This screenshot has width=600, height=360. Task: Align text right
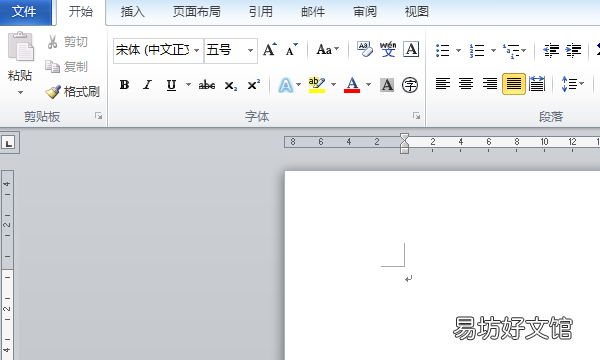click(490, 83)
